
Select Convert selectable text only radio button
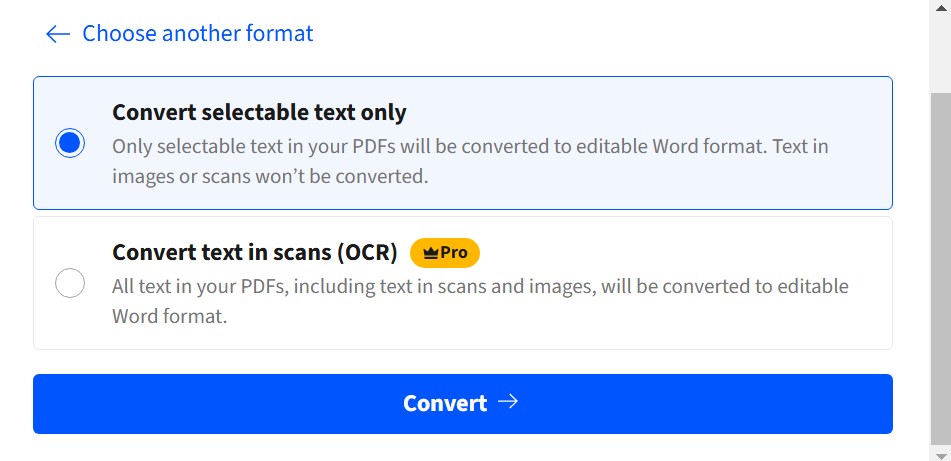[x=70, y=143]
